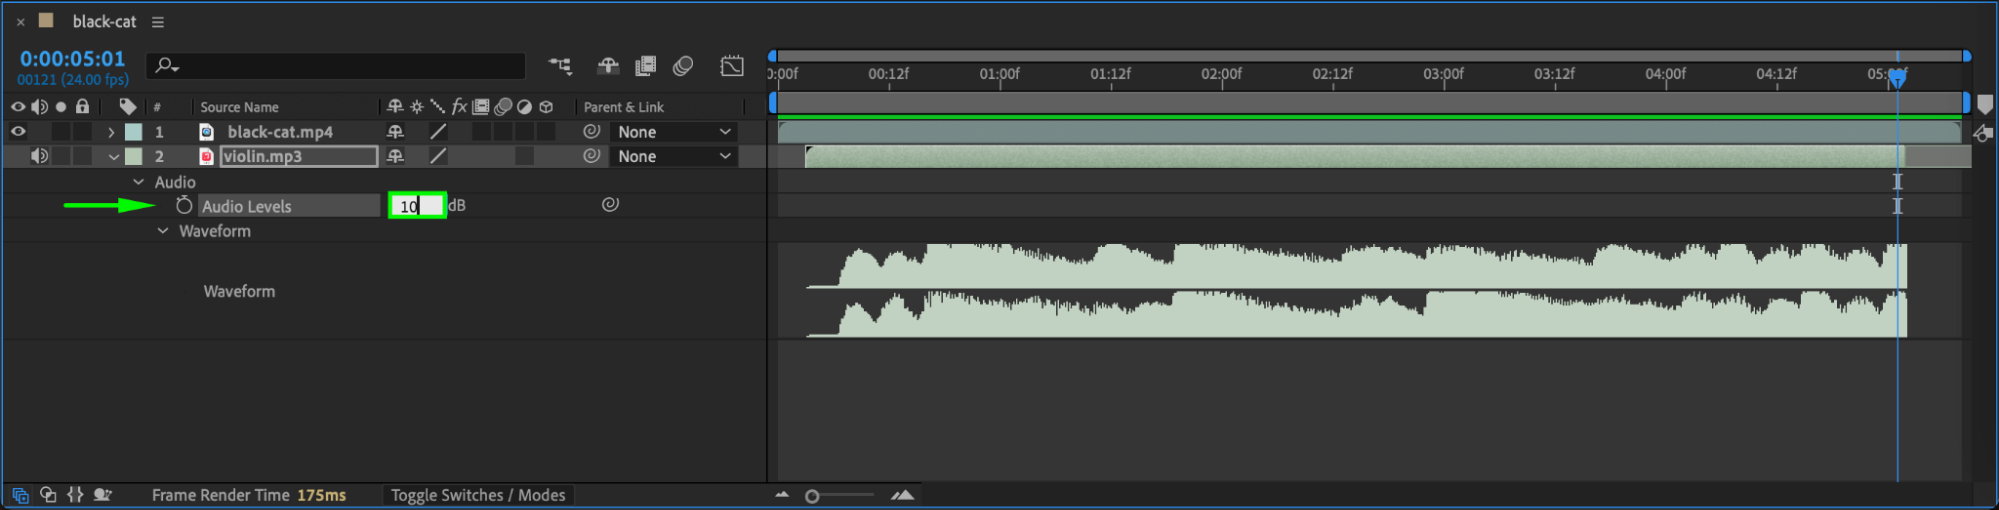Click Toggle Switches / Modes button

[x=478, y=495]
